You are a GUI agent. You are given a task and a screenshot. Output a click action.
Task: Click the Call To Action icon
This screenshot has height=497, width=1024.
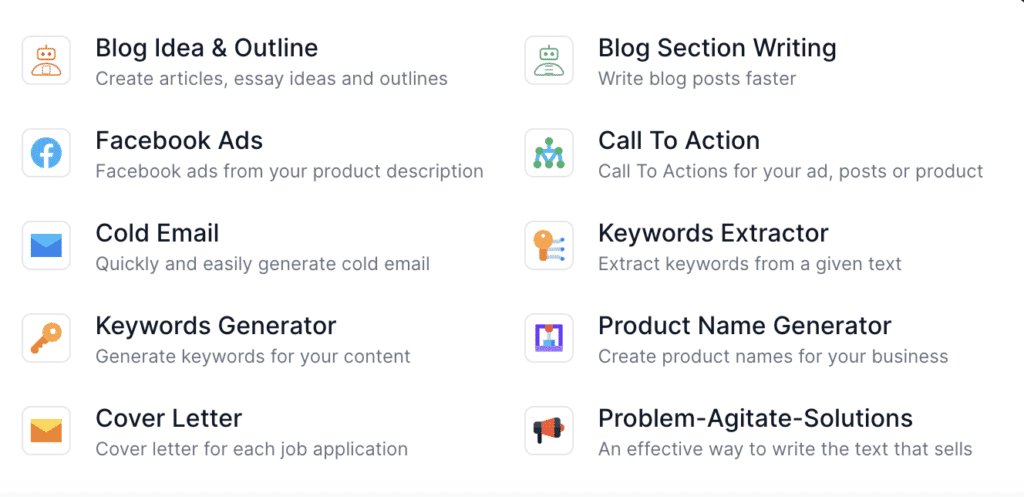(x=549, y=153)
